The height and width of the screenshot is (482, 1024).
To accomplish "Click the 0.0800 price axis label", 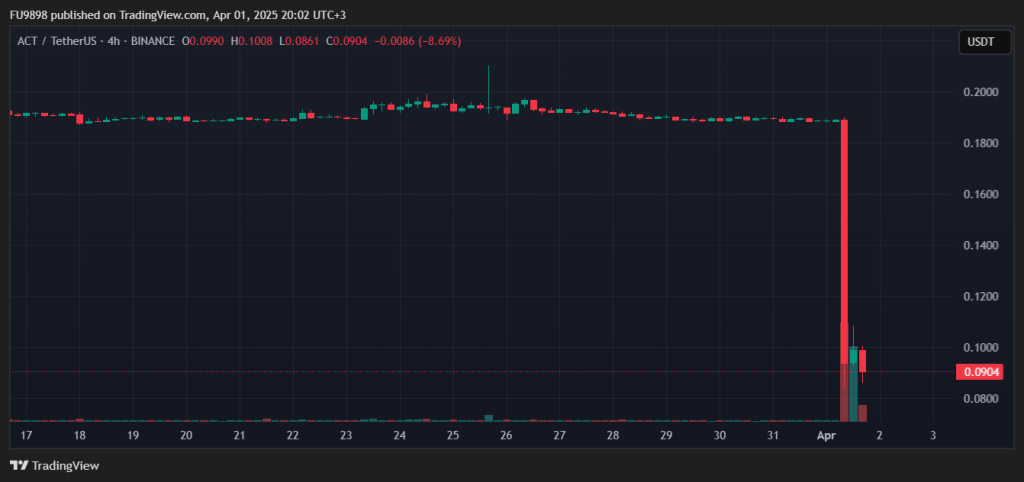I will click(x=981, y=398).
